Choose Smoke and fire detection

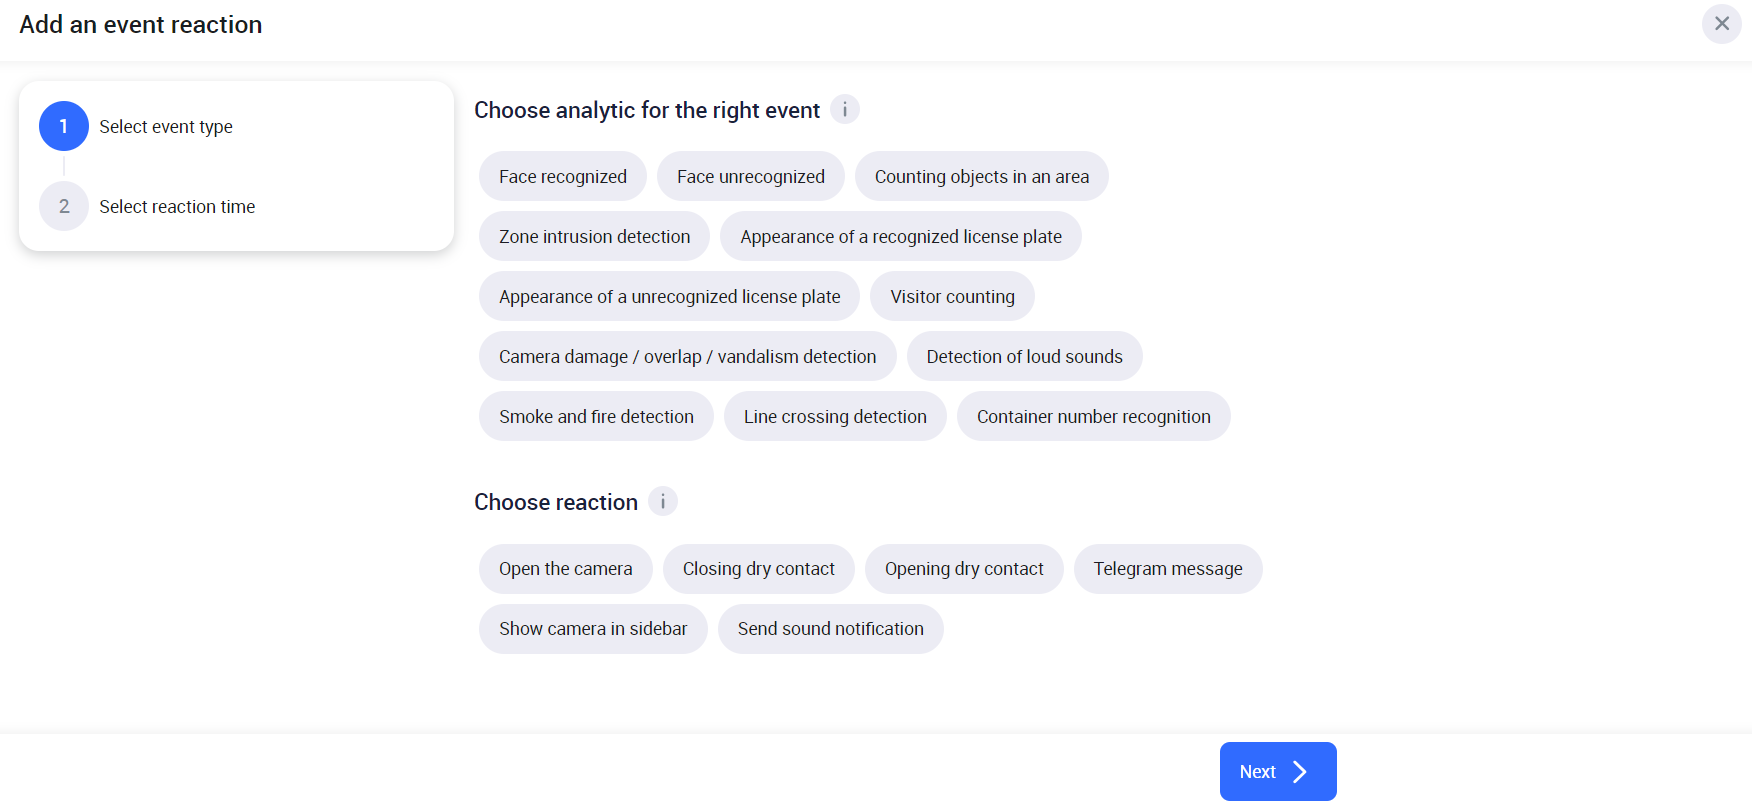(596, 417)
